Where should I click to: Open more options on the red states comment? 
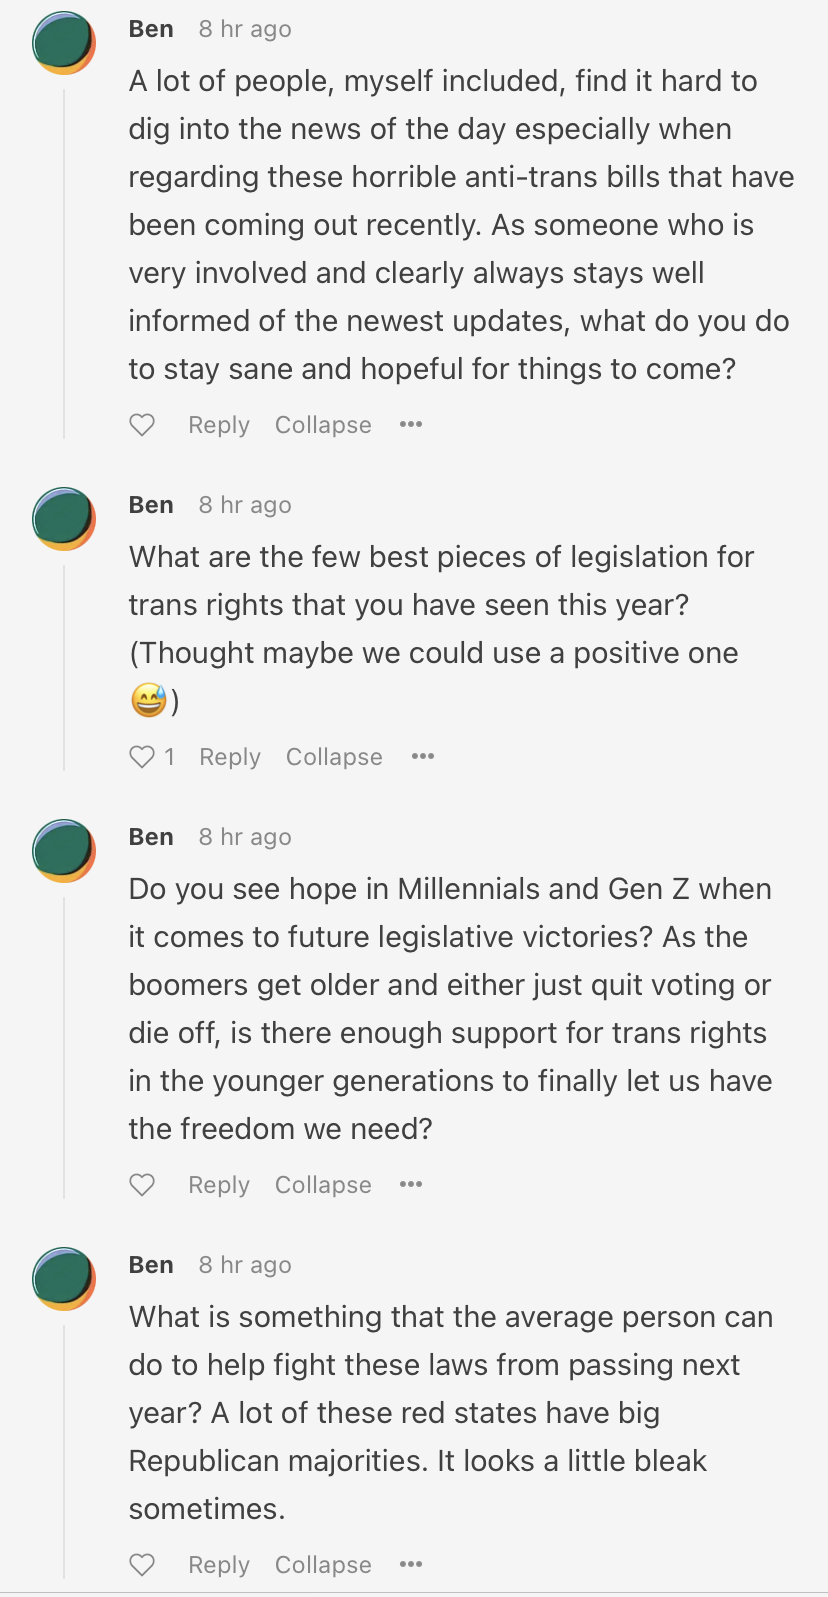pos(411,1565)
